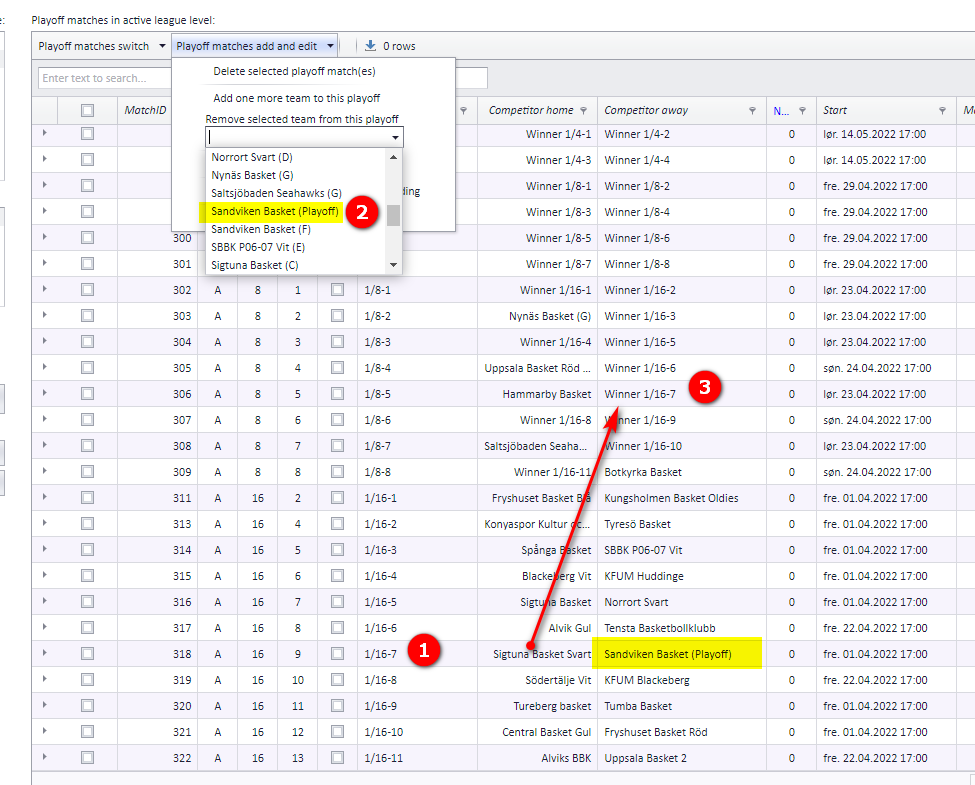Screen dimensions: 975x785
Task: Tick the row selection checkbox for match 305
Action: pyautogui.click(x=88, y=368)
